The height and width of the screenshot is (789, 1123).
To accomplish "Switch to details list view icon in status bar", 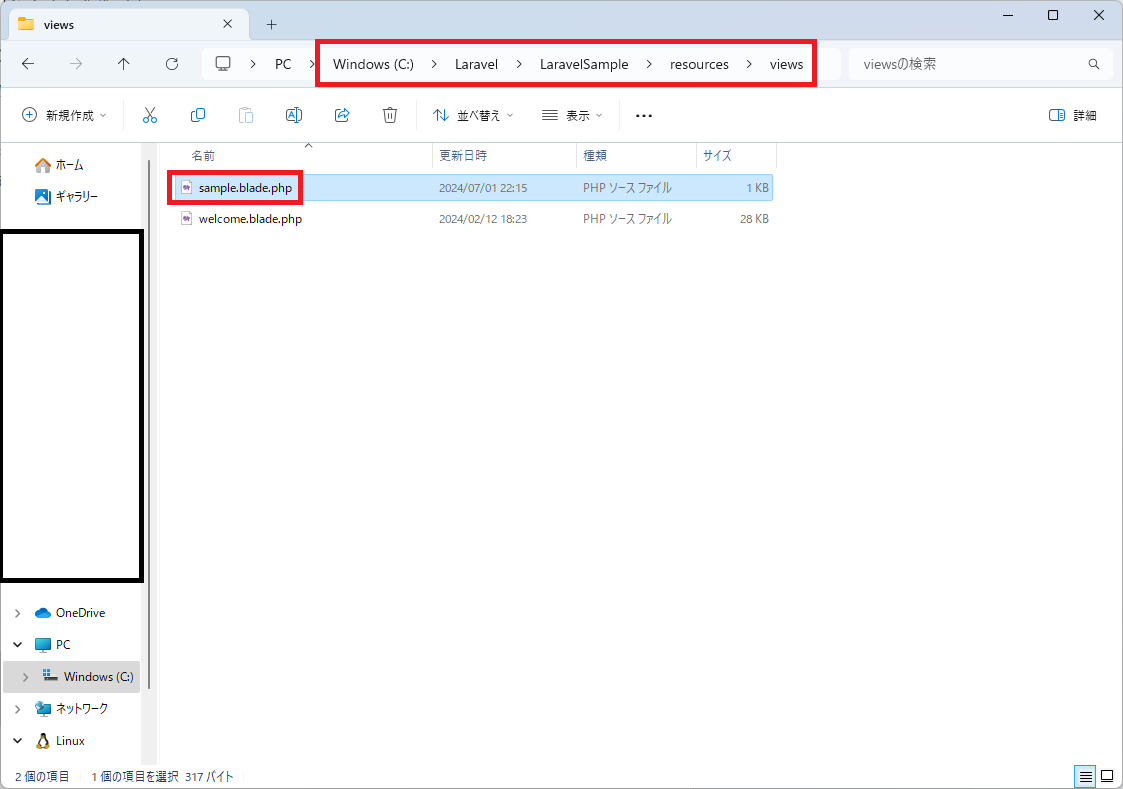I will (1086, 776).
